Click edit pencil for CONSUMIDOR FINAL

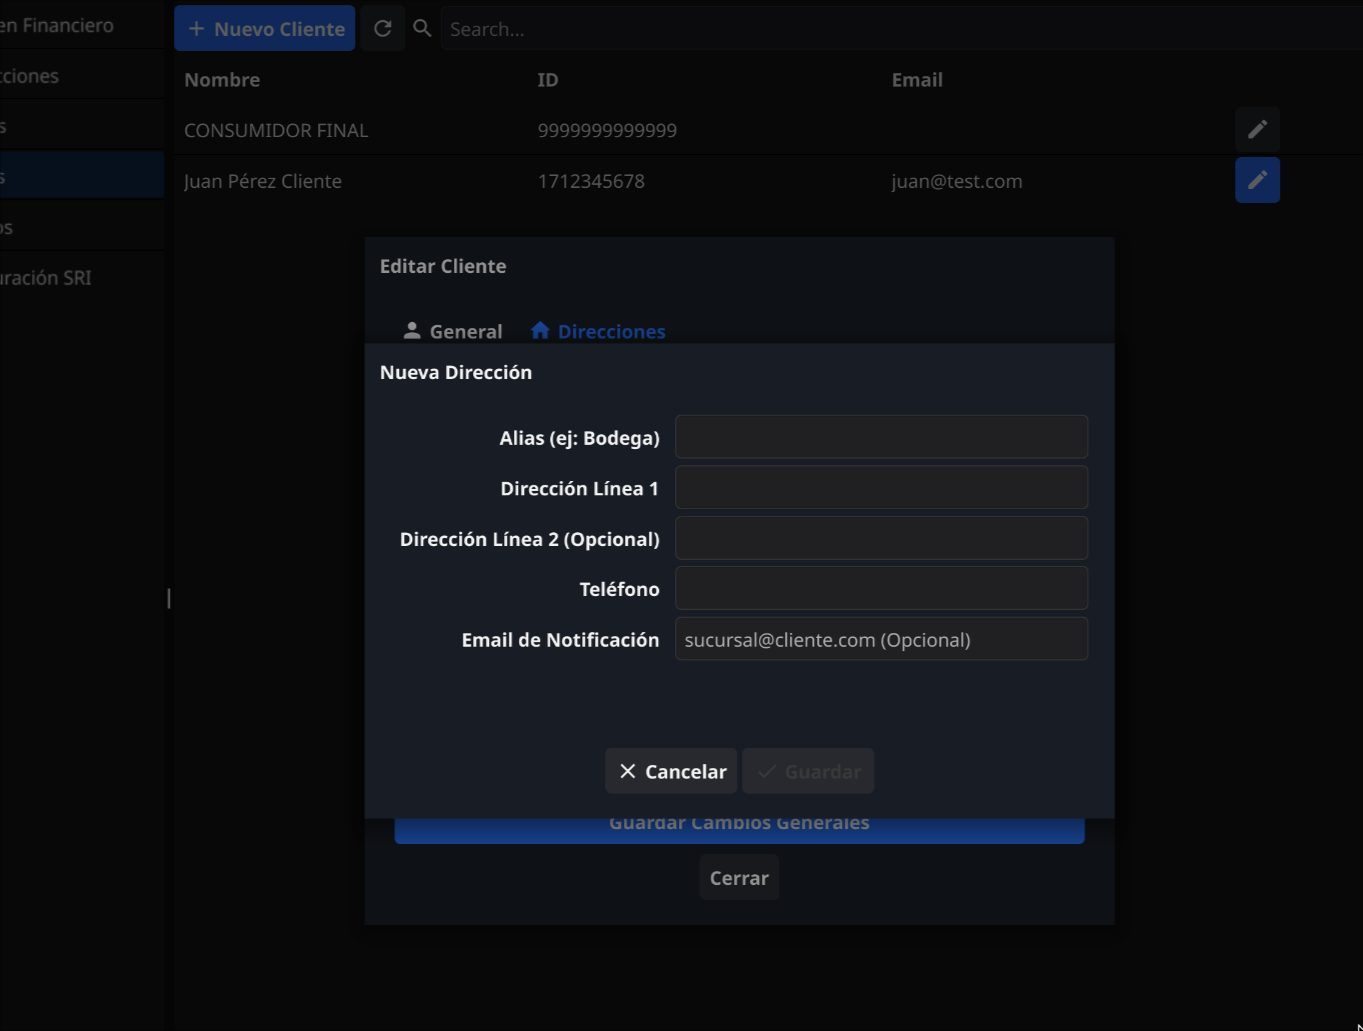point(1257,129)
